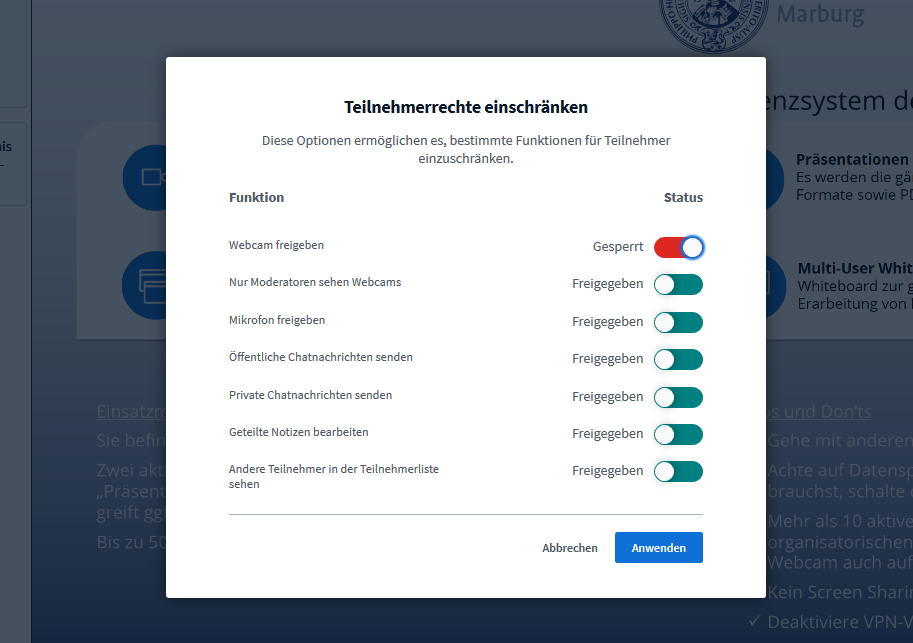Toggle Private Chatnachrichten senden switch
This screenshot has width=913, height=643.
click(678, 397)
